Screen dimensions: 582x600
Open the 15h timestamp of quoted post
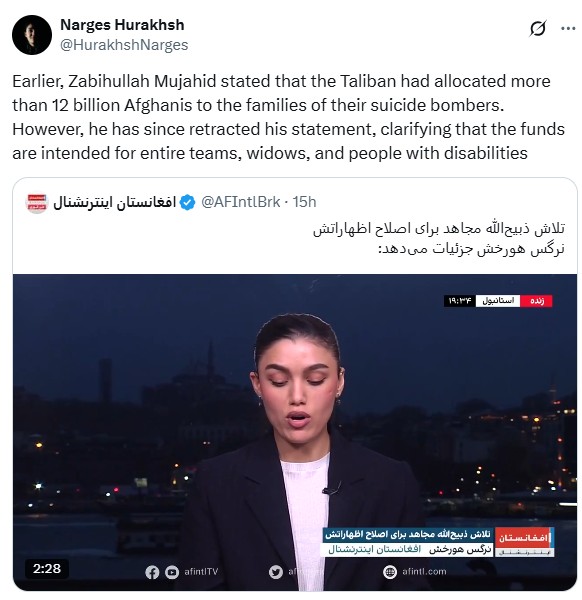305,202
